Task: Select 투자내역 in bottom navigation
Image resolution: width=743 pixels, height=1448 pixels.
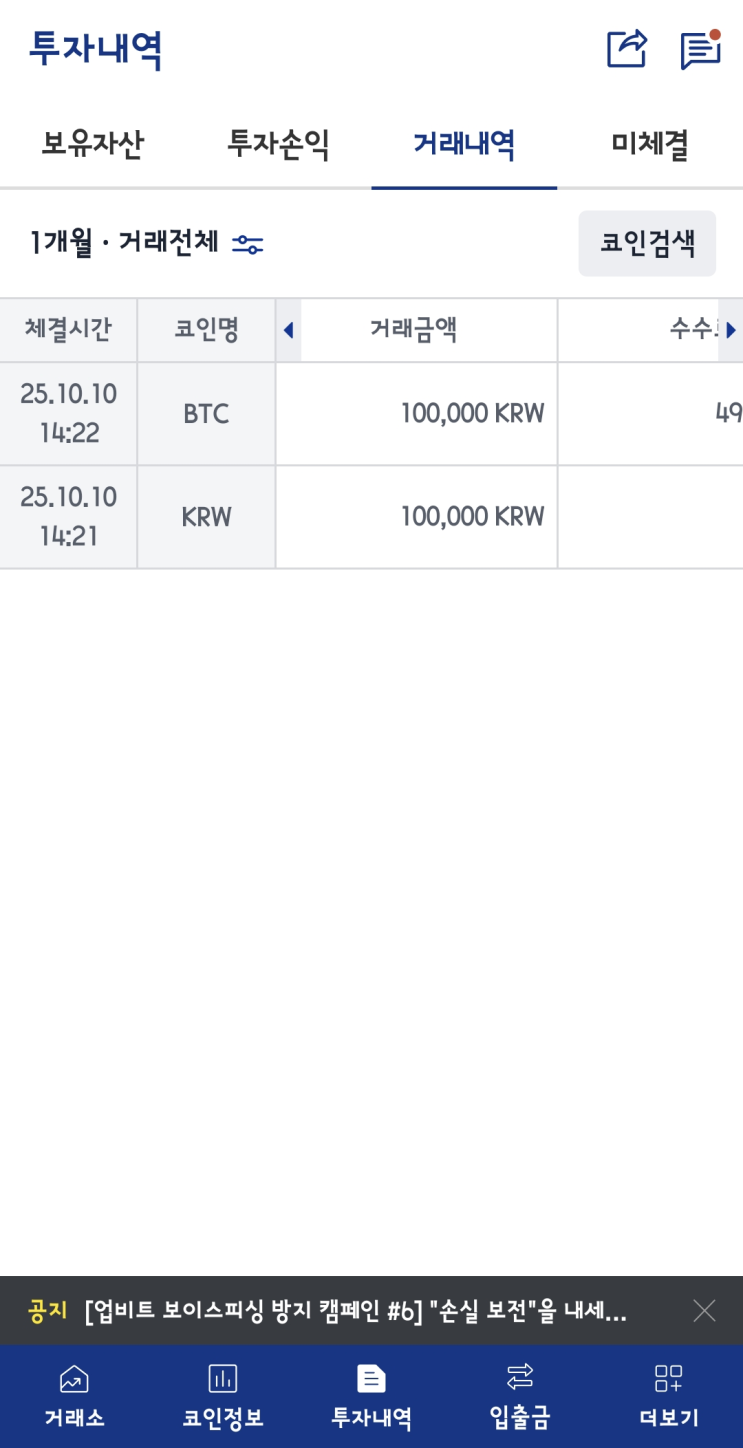Action: 371,1396
